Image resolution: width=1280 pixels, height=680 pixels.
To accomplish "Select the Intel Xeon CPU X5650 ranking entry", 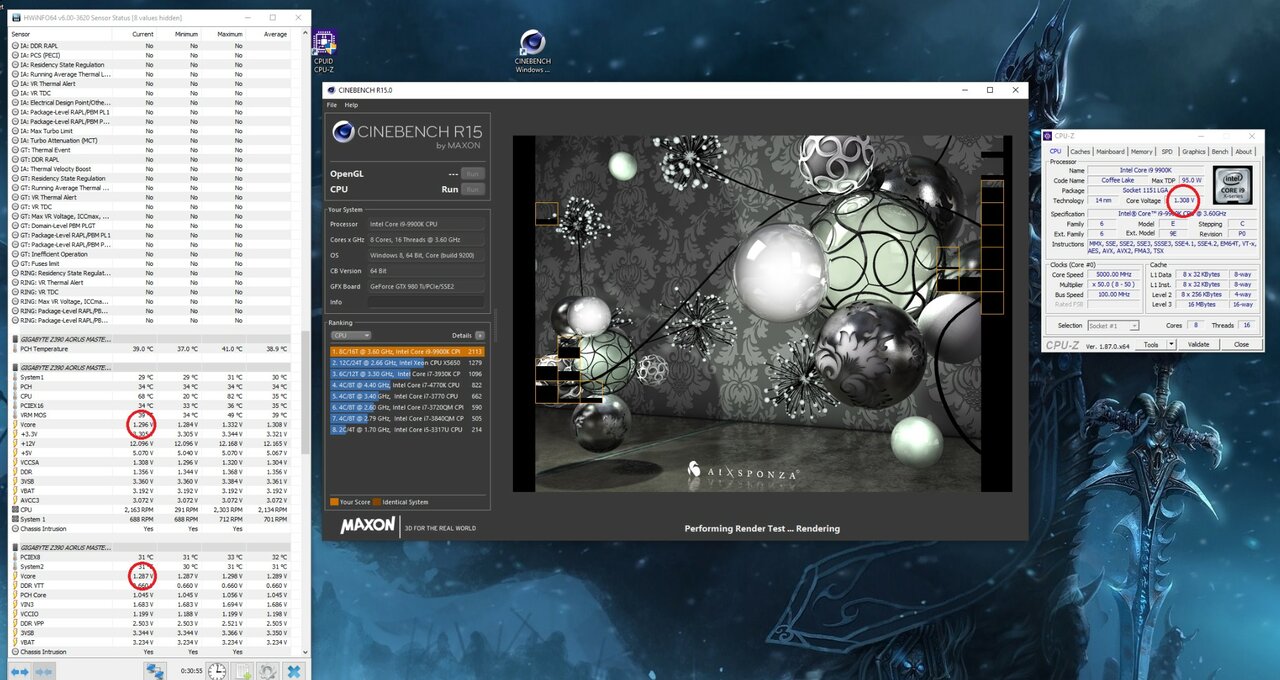I will coord(407,363).
